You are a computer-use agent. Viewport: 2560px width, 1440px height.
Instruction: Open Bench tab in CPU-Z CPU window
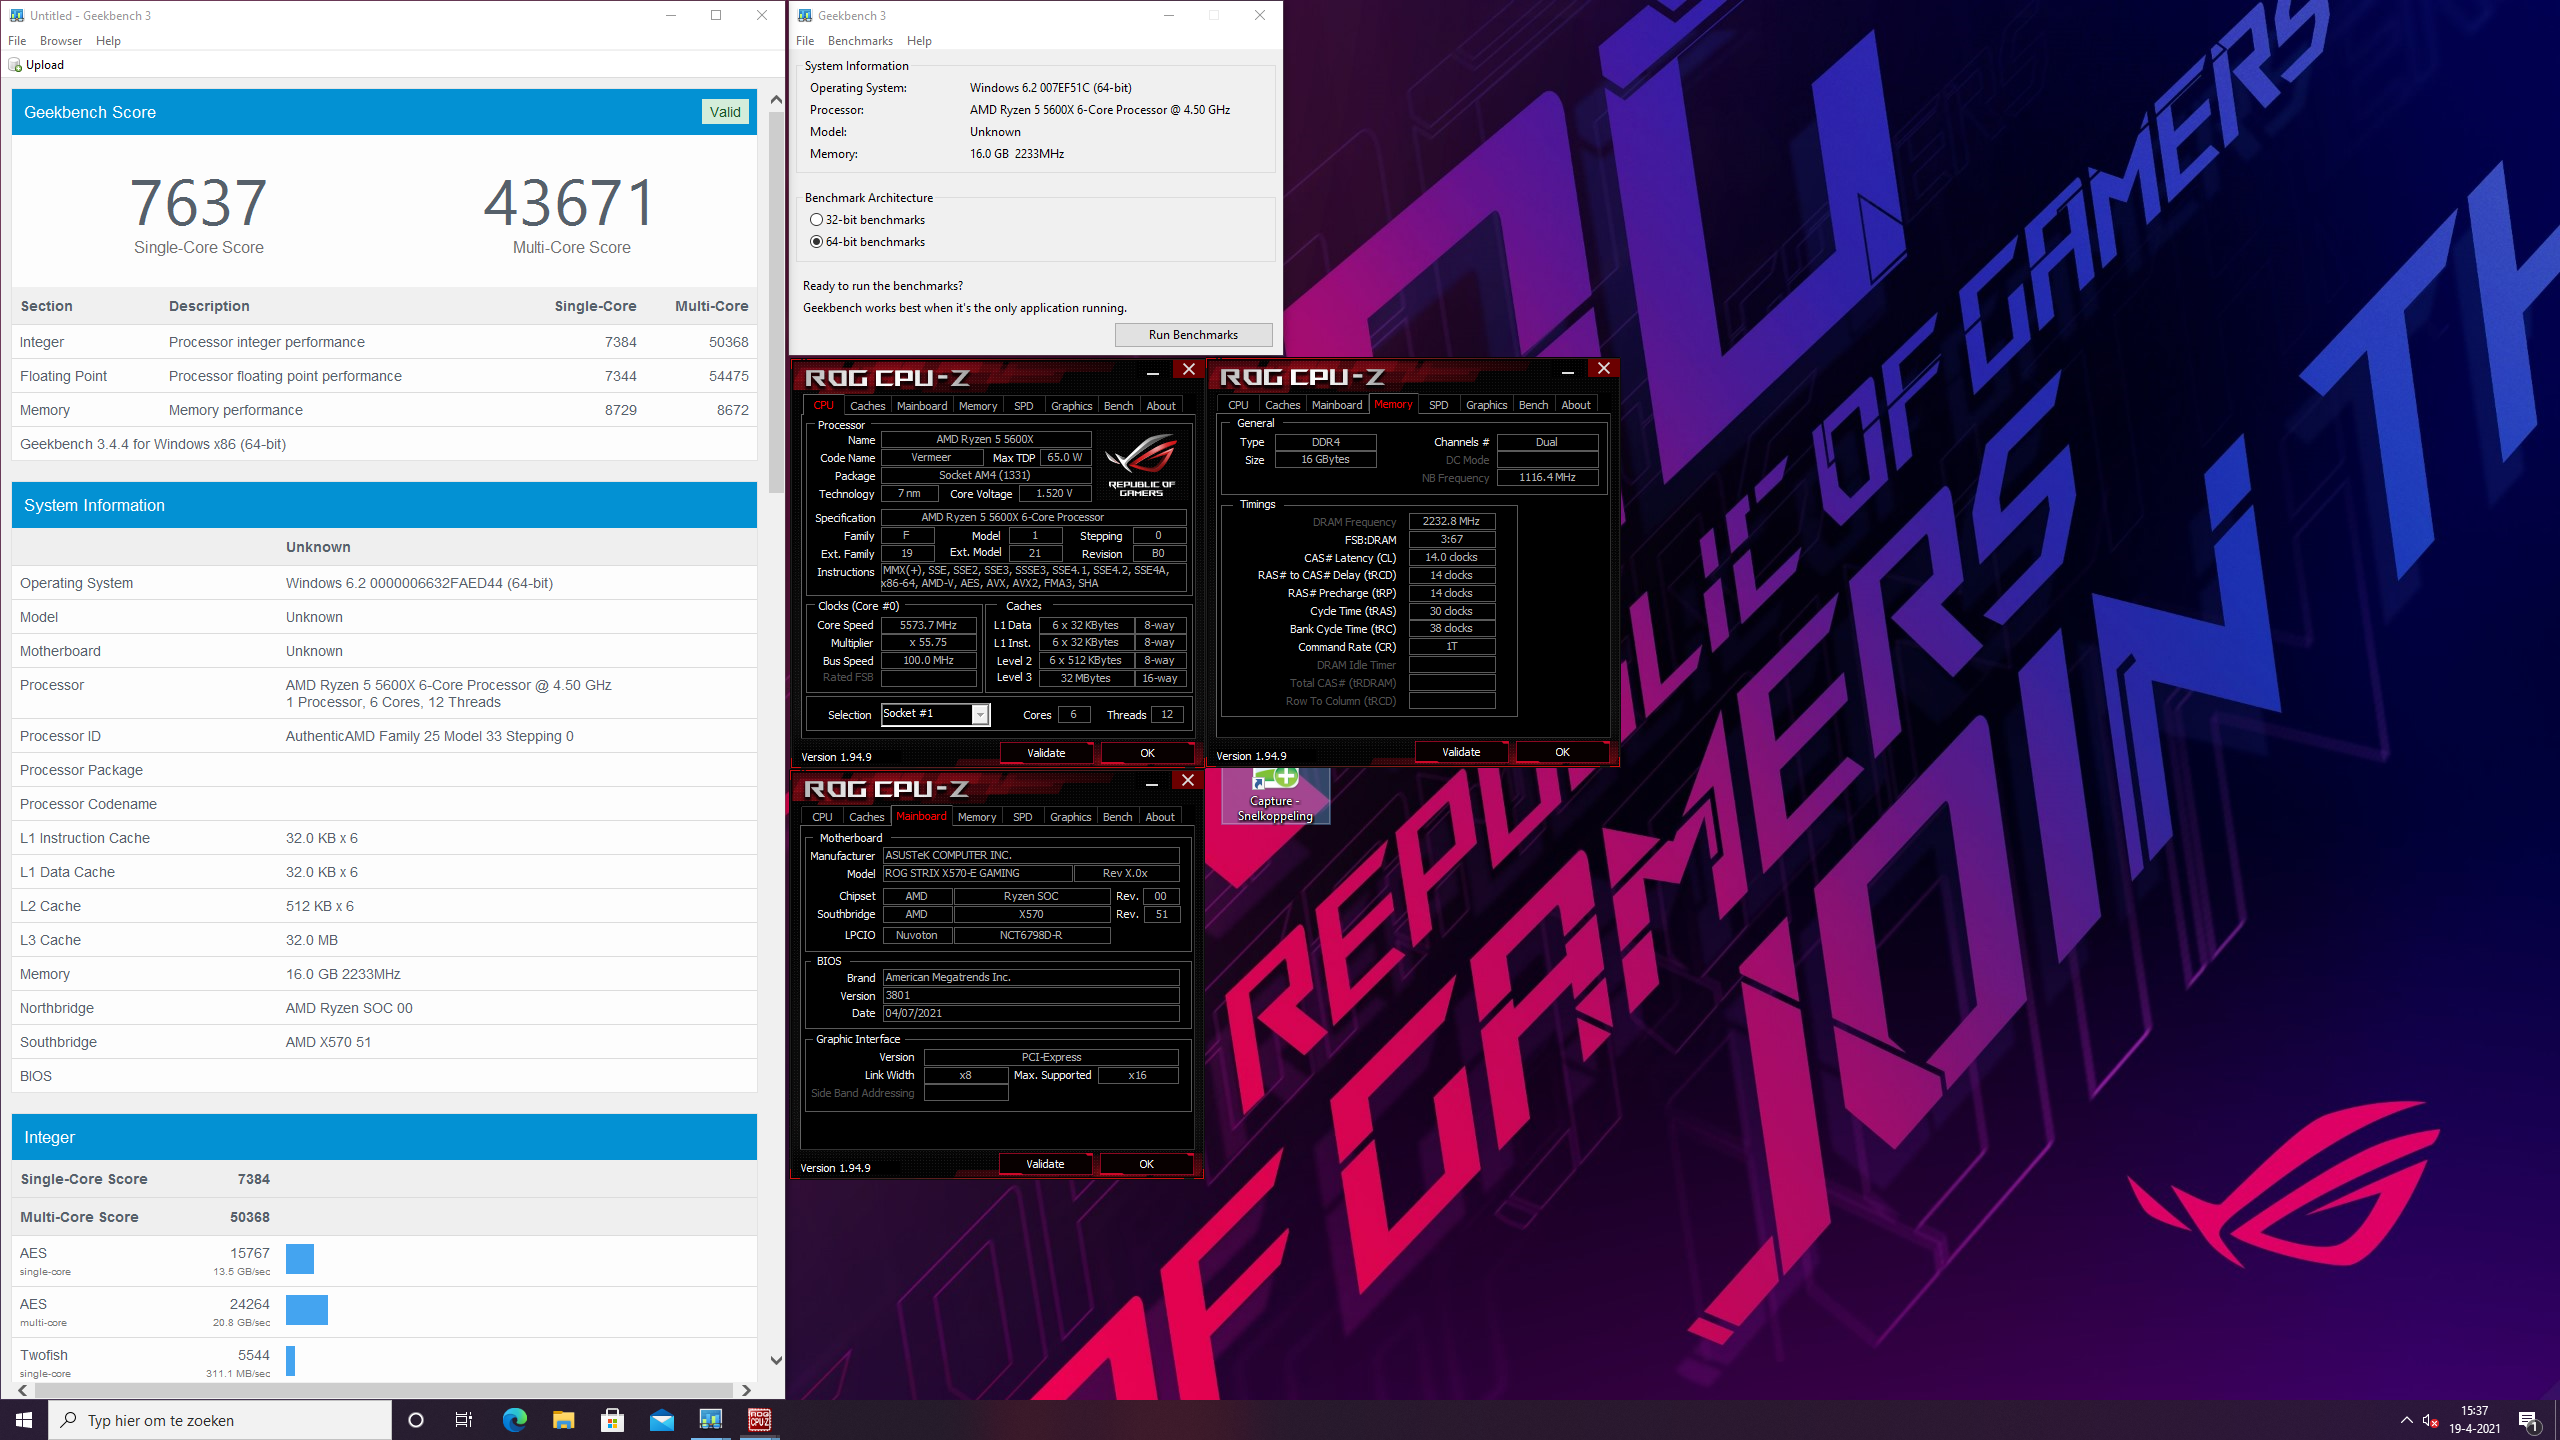(x=1118, y=406)
